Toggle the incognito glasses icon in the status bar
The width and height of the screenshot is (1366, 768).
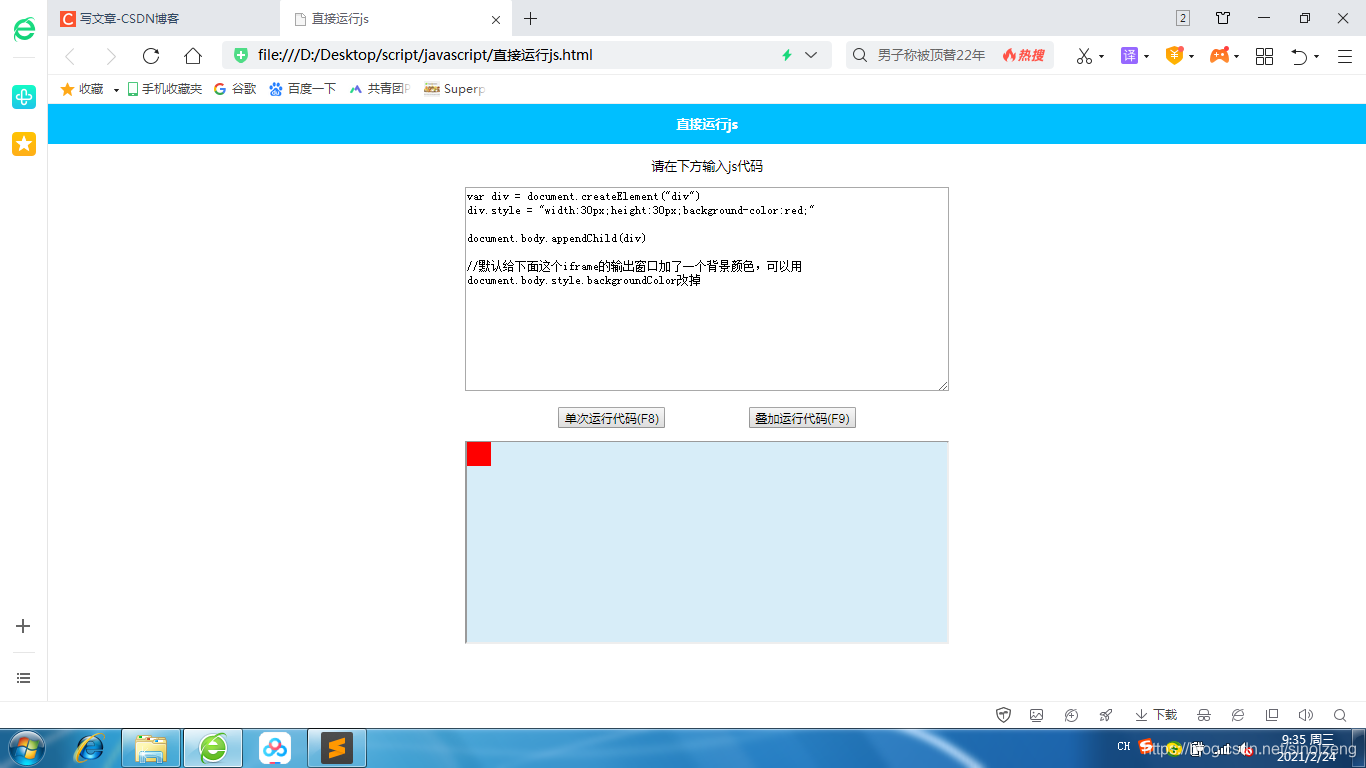[x=1204, y=715]
